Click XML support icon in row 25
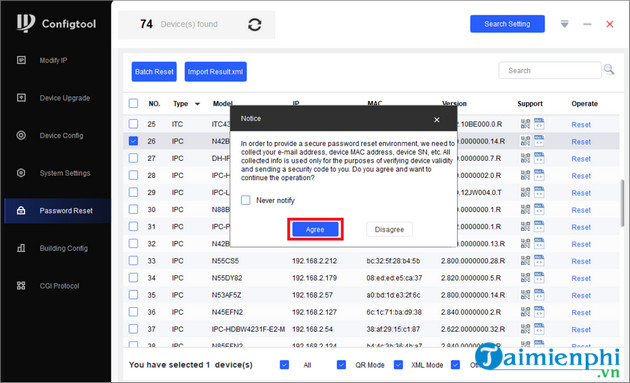The image size is (630, 383). pos(539,124)
